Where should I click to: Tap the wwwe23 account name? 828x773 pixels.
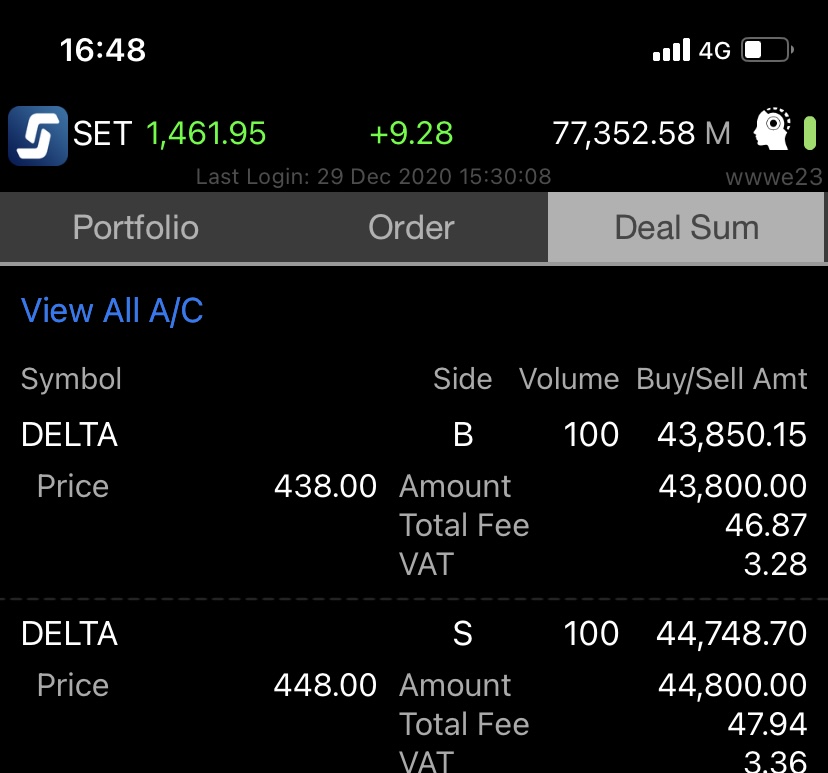coord(774,177)
